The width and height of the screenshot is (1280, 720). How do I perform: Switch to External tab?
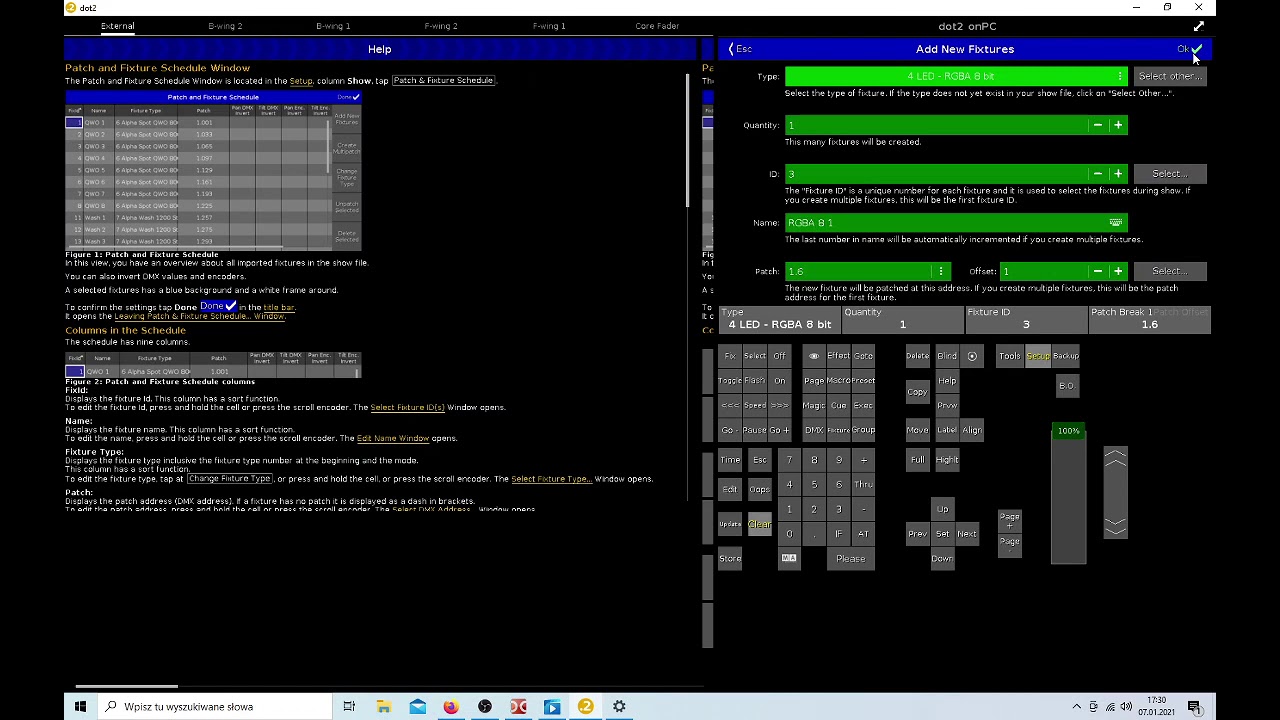(x=117, y=26)
